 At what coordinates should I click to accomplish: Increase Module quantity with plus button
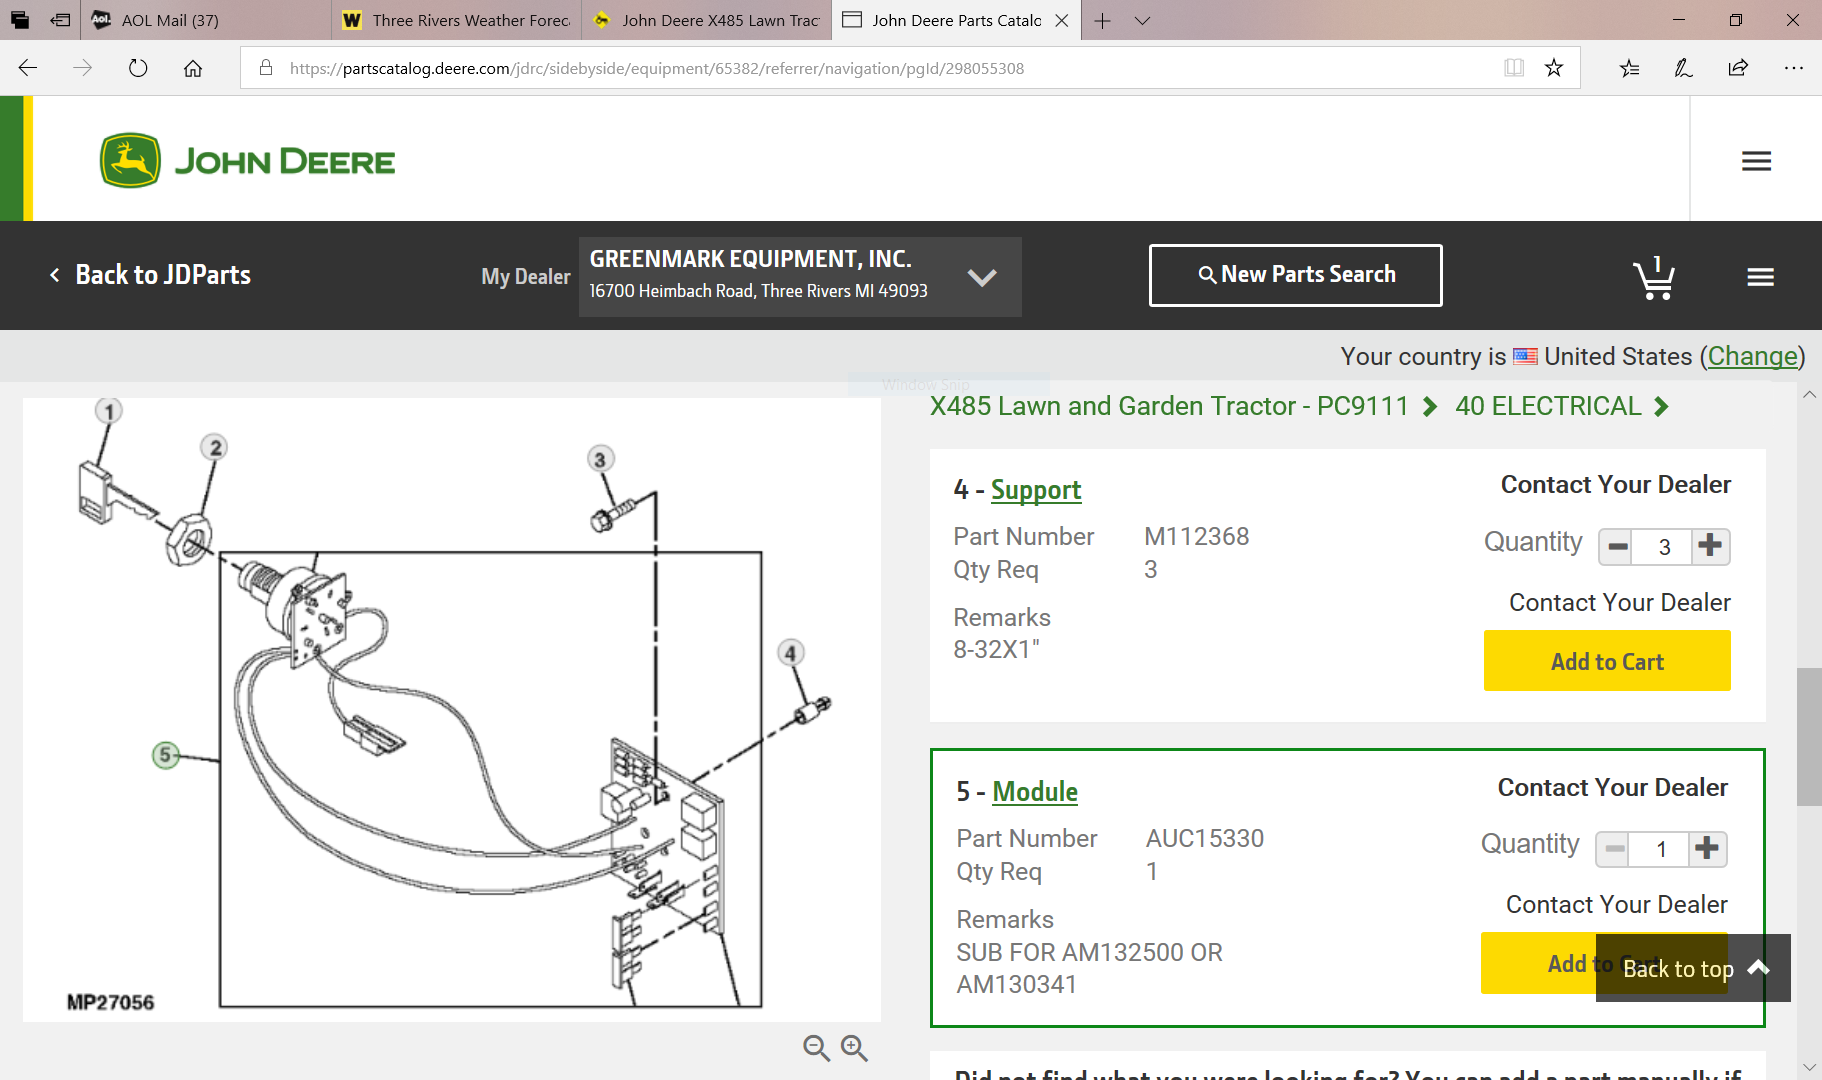click(1707, 849)
